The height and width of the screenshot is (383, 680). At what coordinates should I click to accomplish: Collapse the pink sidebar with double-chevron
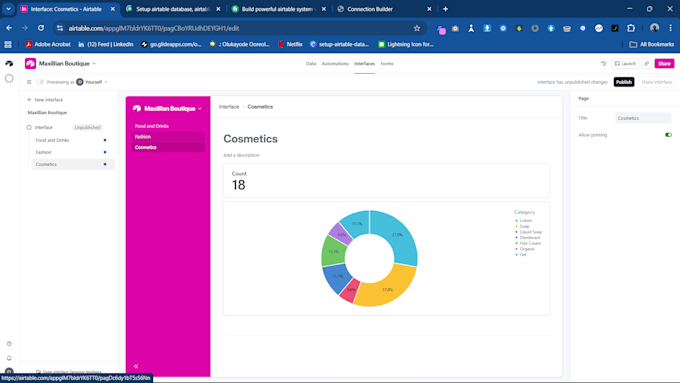click(x=136, y=366)
